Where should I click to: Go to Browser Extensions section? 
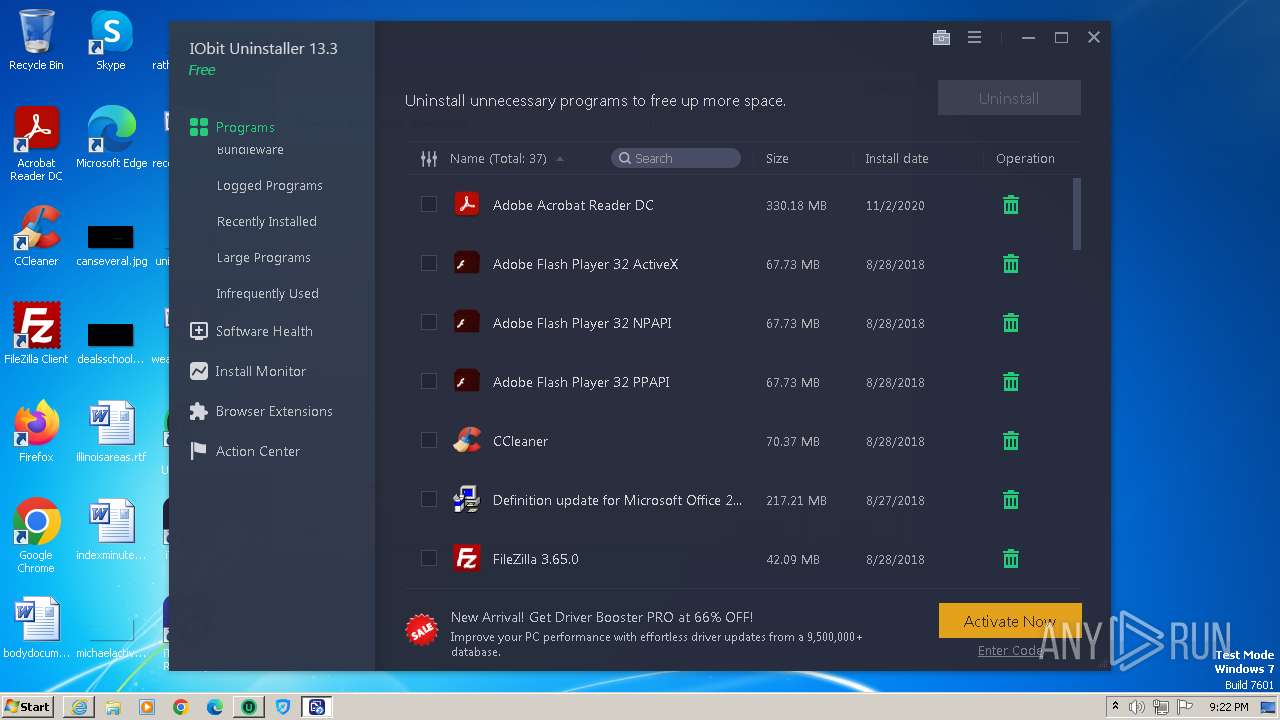[x=274, y=411]
